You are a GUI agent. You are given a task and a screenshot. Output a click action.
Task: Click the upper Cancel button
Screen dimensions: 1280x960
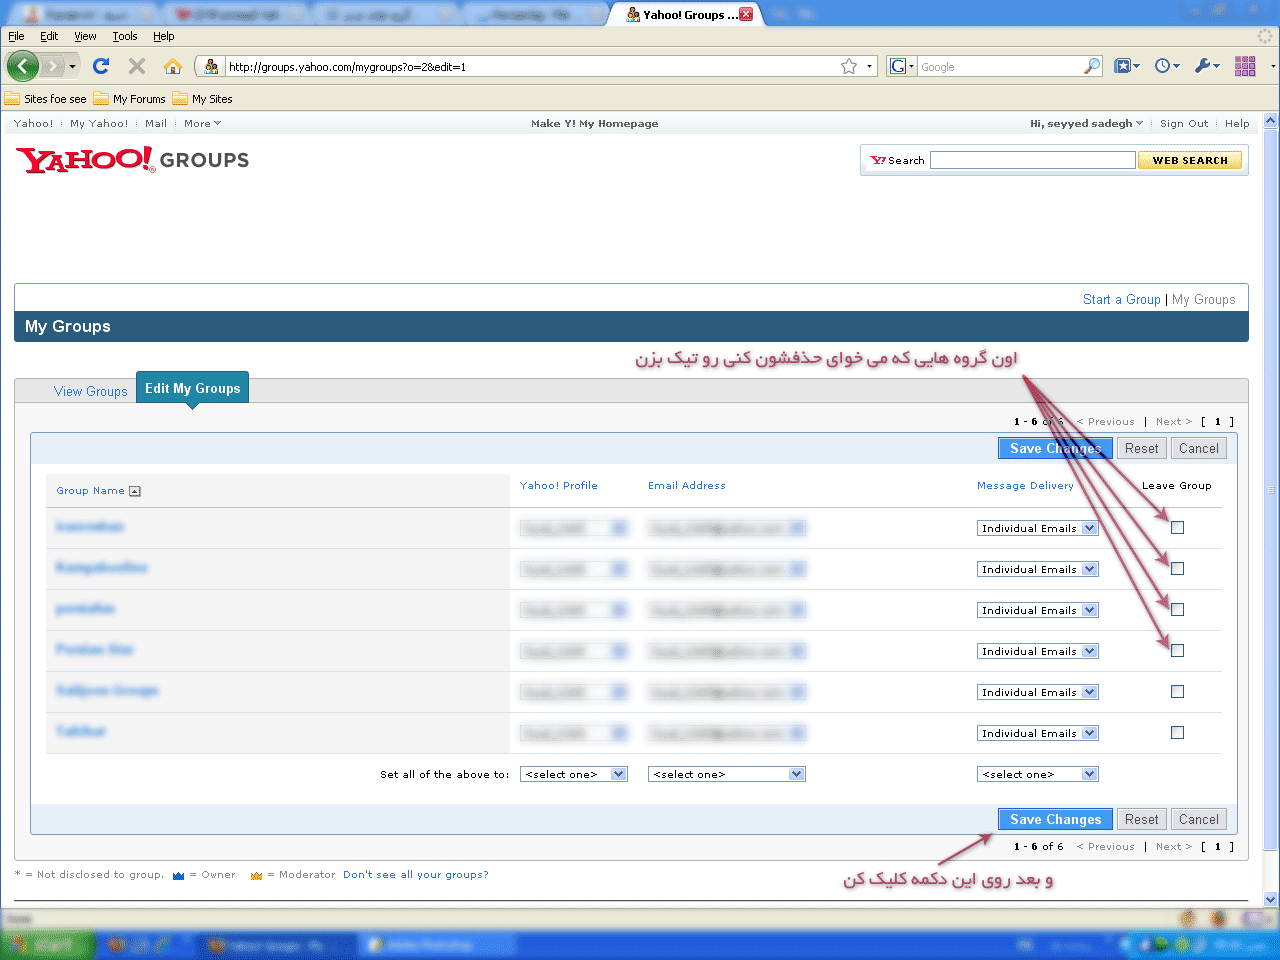pyautogui.click(x=1198, y=448)
